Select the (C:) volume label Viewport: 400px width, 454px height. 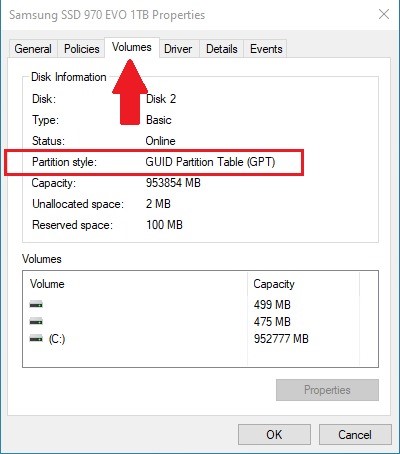pos(57,339)
